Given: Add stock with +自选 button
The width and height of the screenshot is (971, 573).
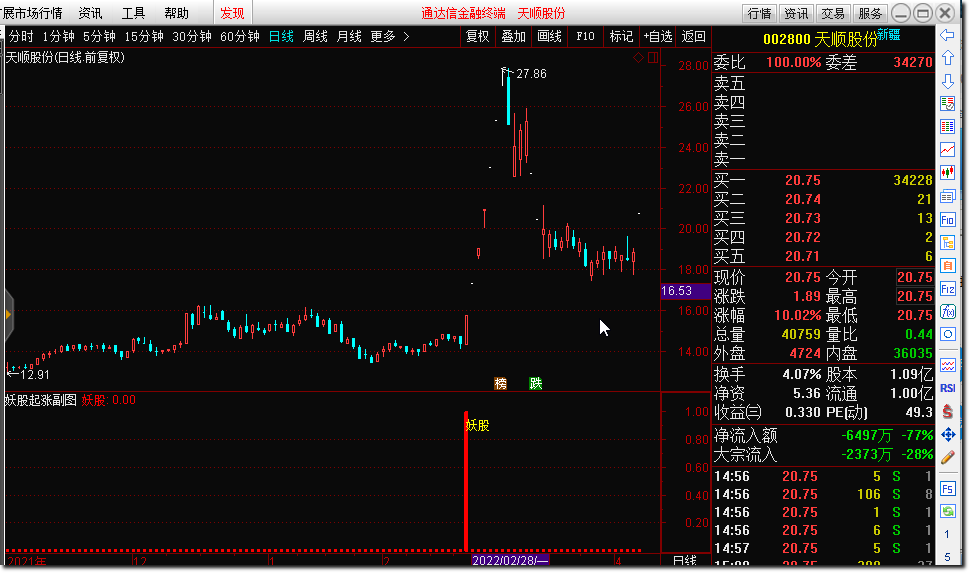Looking at the screenshot, I should pyautogui.click(x=658, y=37).
